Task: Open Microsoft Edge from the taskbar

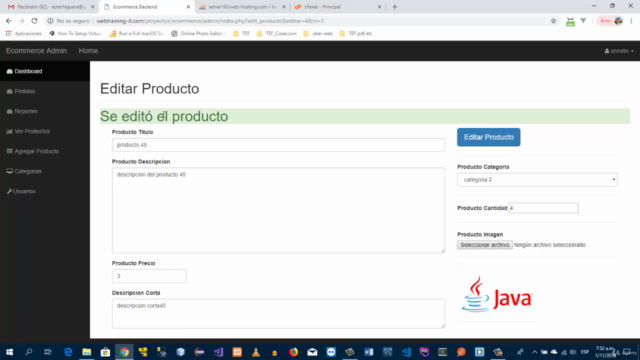Action: click(68, 352)
